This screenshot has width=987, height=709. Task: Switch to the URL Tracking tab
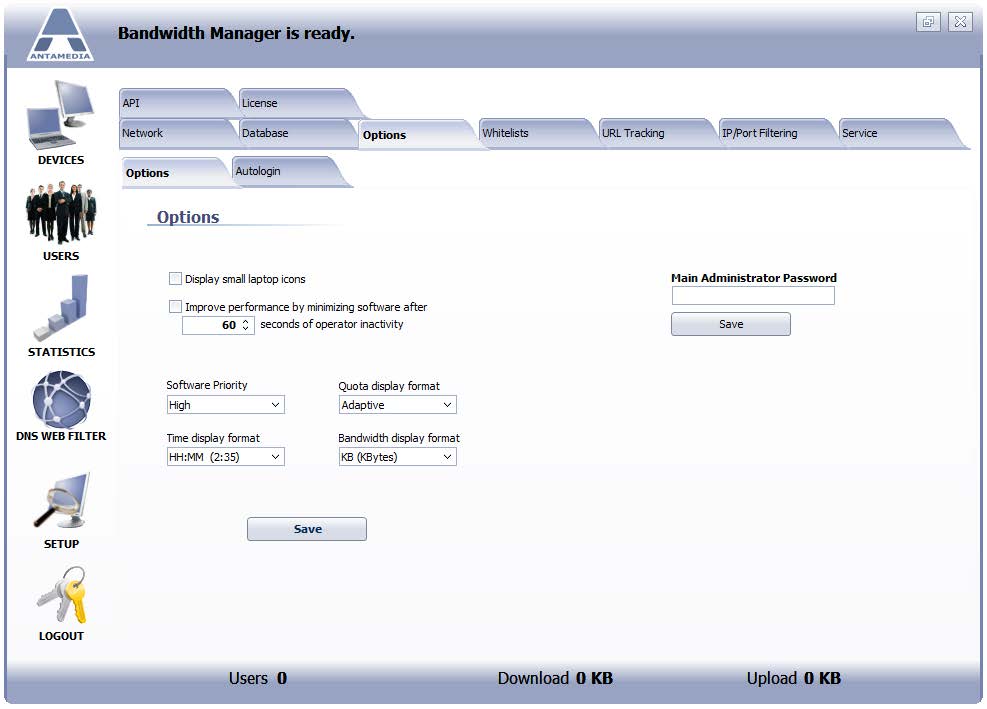(656, 133)
